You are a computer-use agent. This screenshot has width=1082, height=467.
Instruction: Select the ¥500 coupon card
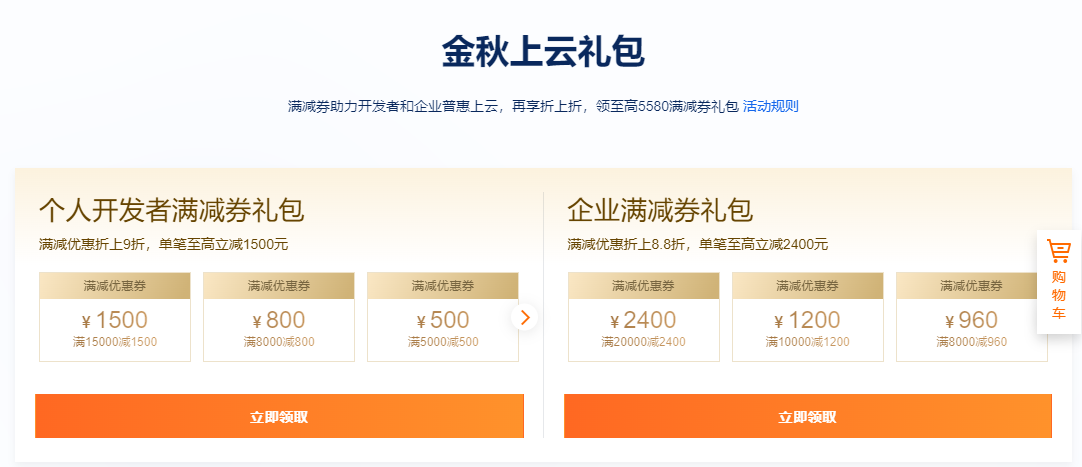point(443,317)
